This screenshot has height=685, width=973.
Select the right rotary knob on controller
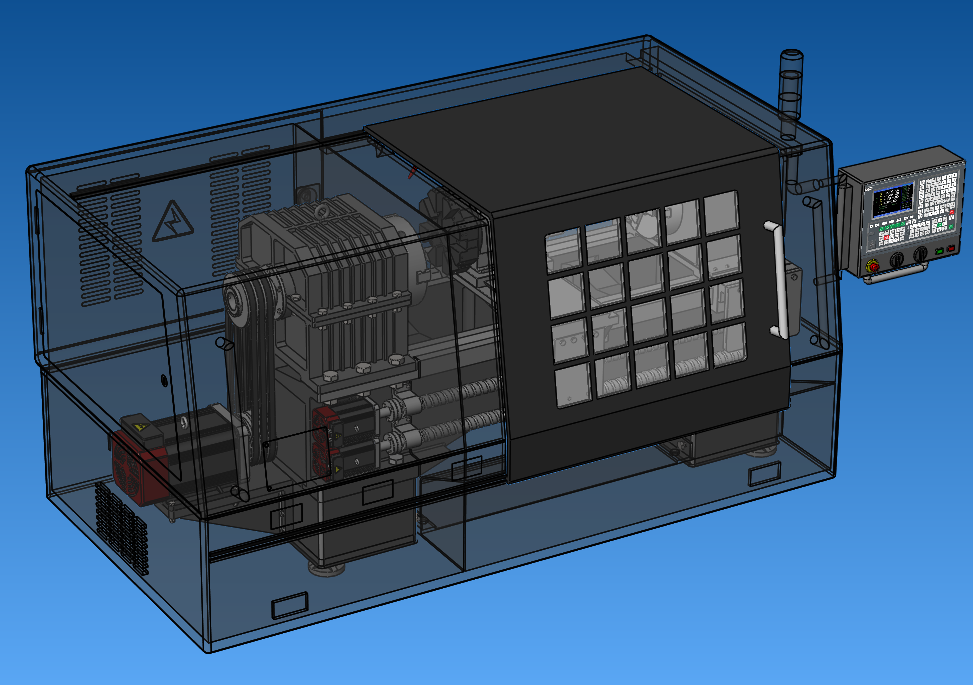click(x=919, y=254)
